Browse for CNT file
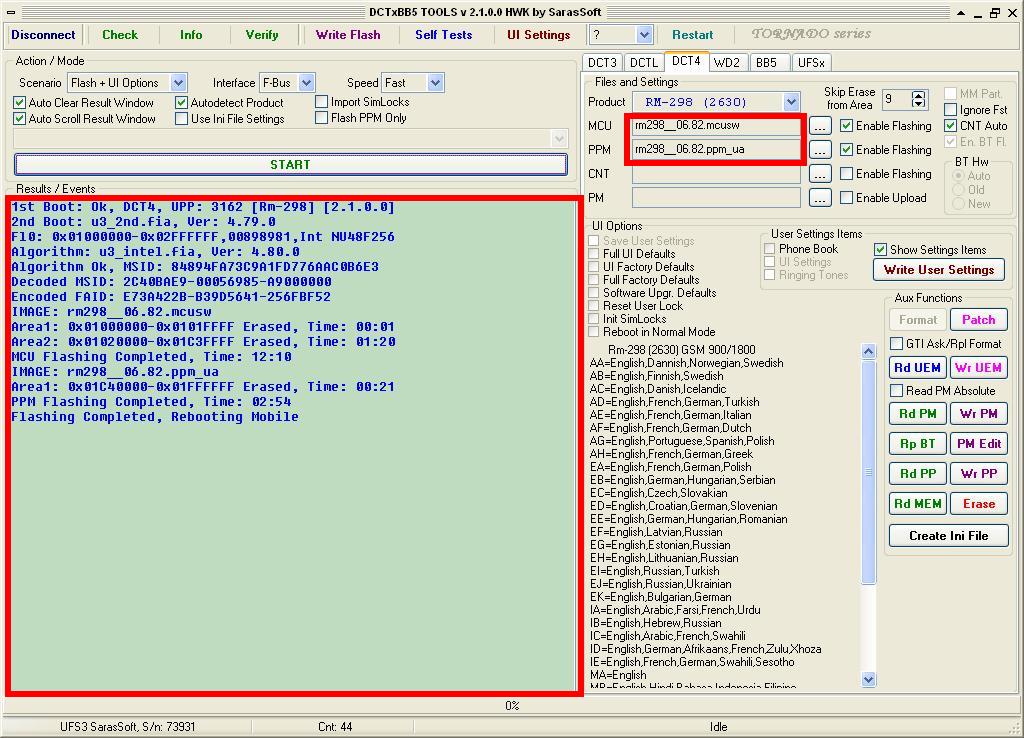Screen dimensions: 1024x738 pos(820,174)
